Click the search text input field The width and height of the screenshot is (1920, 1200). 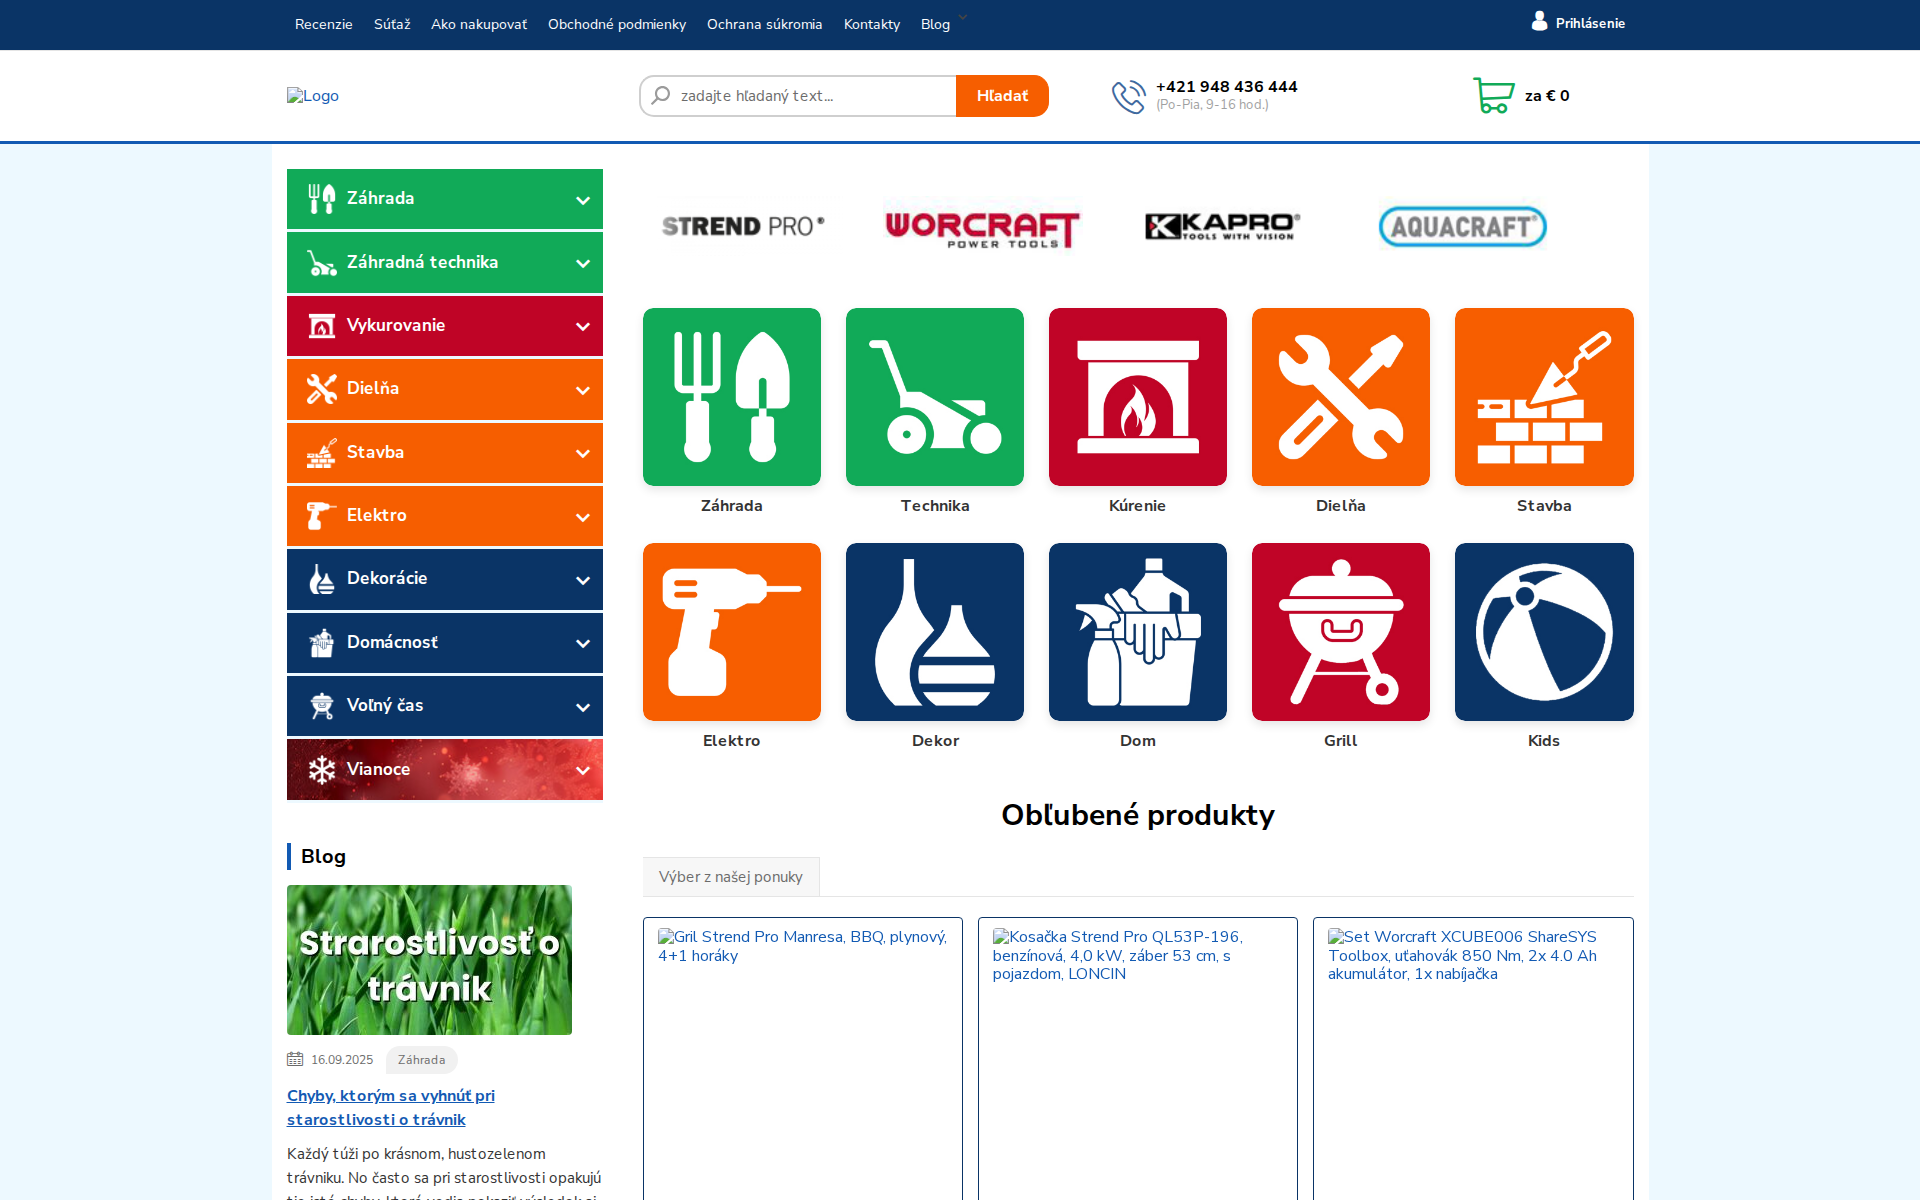coord(810,95)
